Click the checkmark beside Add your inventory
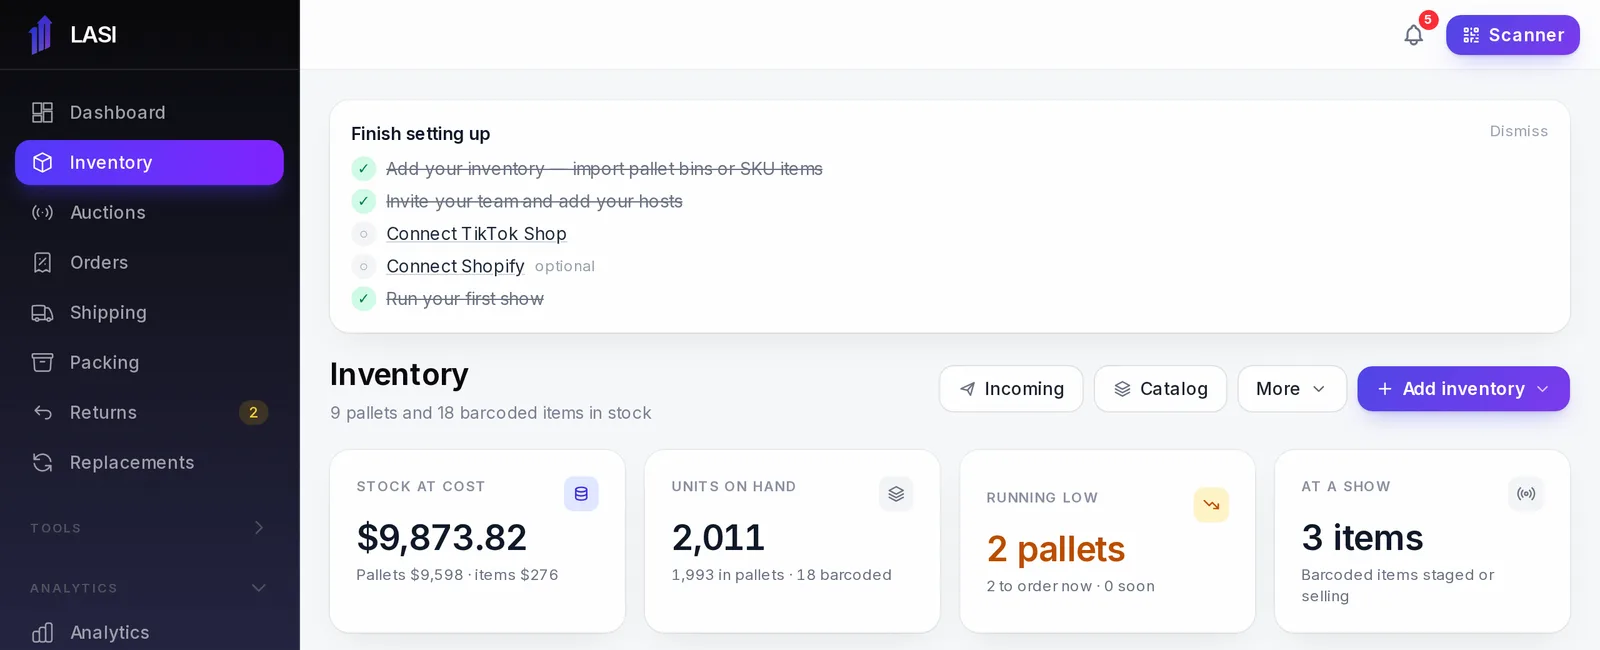This screenshot has height=650, width=1600. [364, 169]
